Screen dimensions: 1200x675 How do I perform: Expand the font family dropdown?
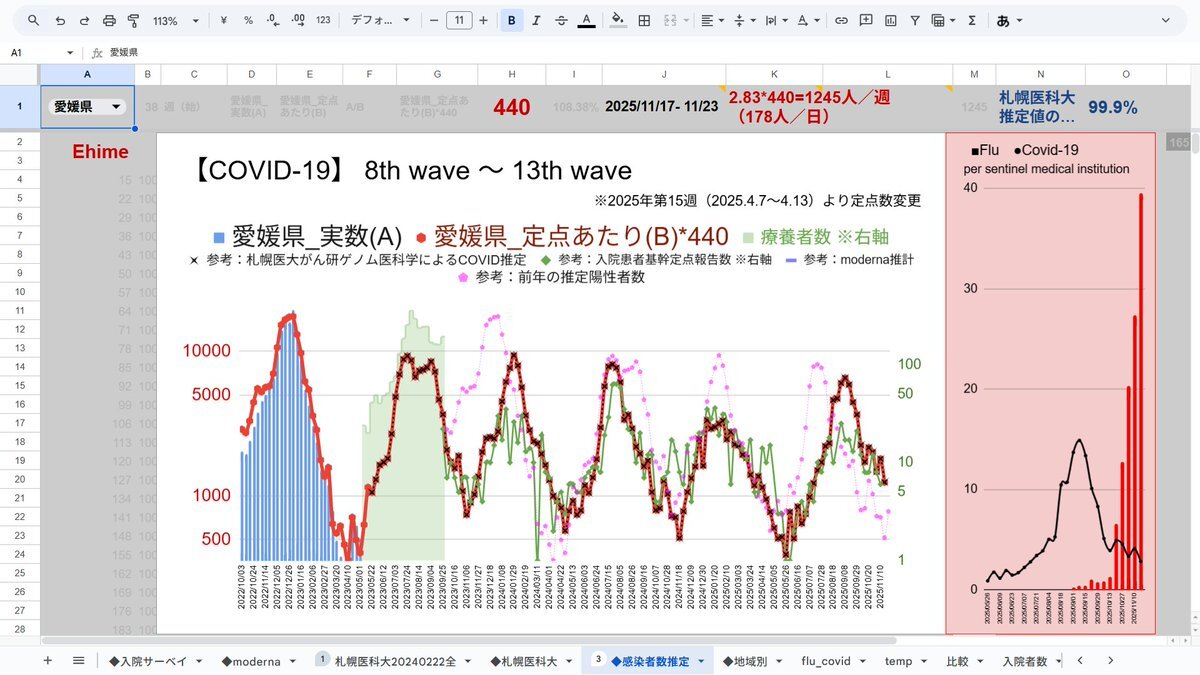tap(380, 20)
